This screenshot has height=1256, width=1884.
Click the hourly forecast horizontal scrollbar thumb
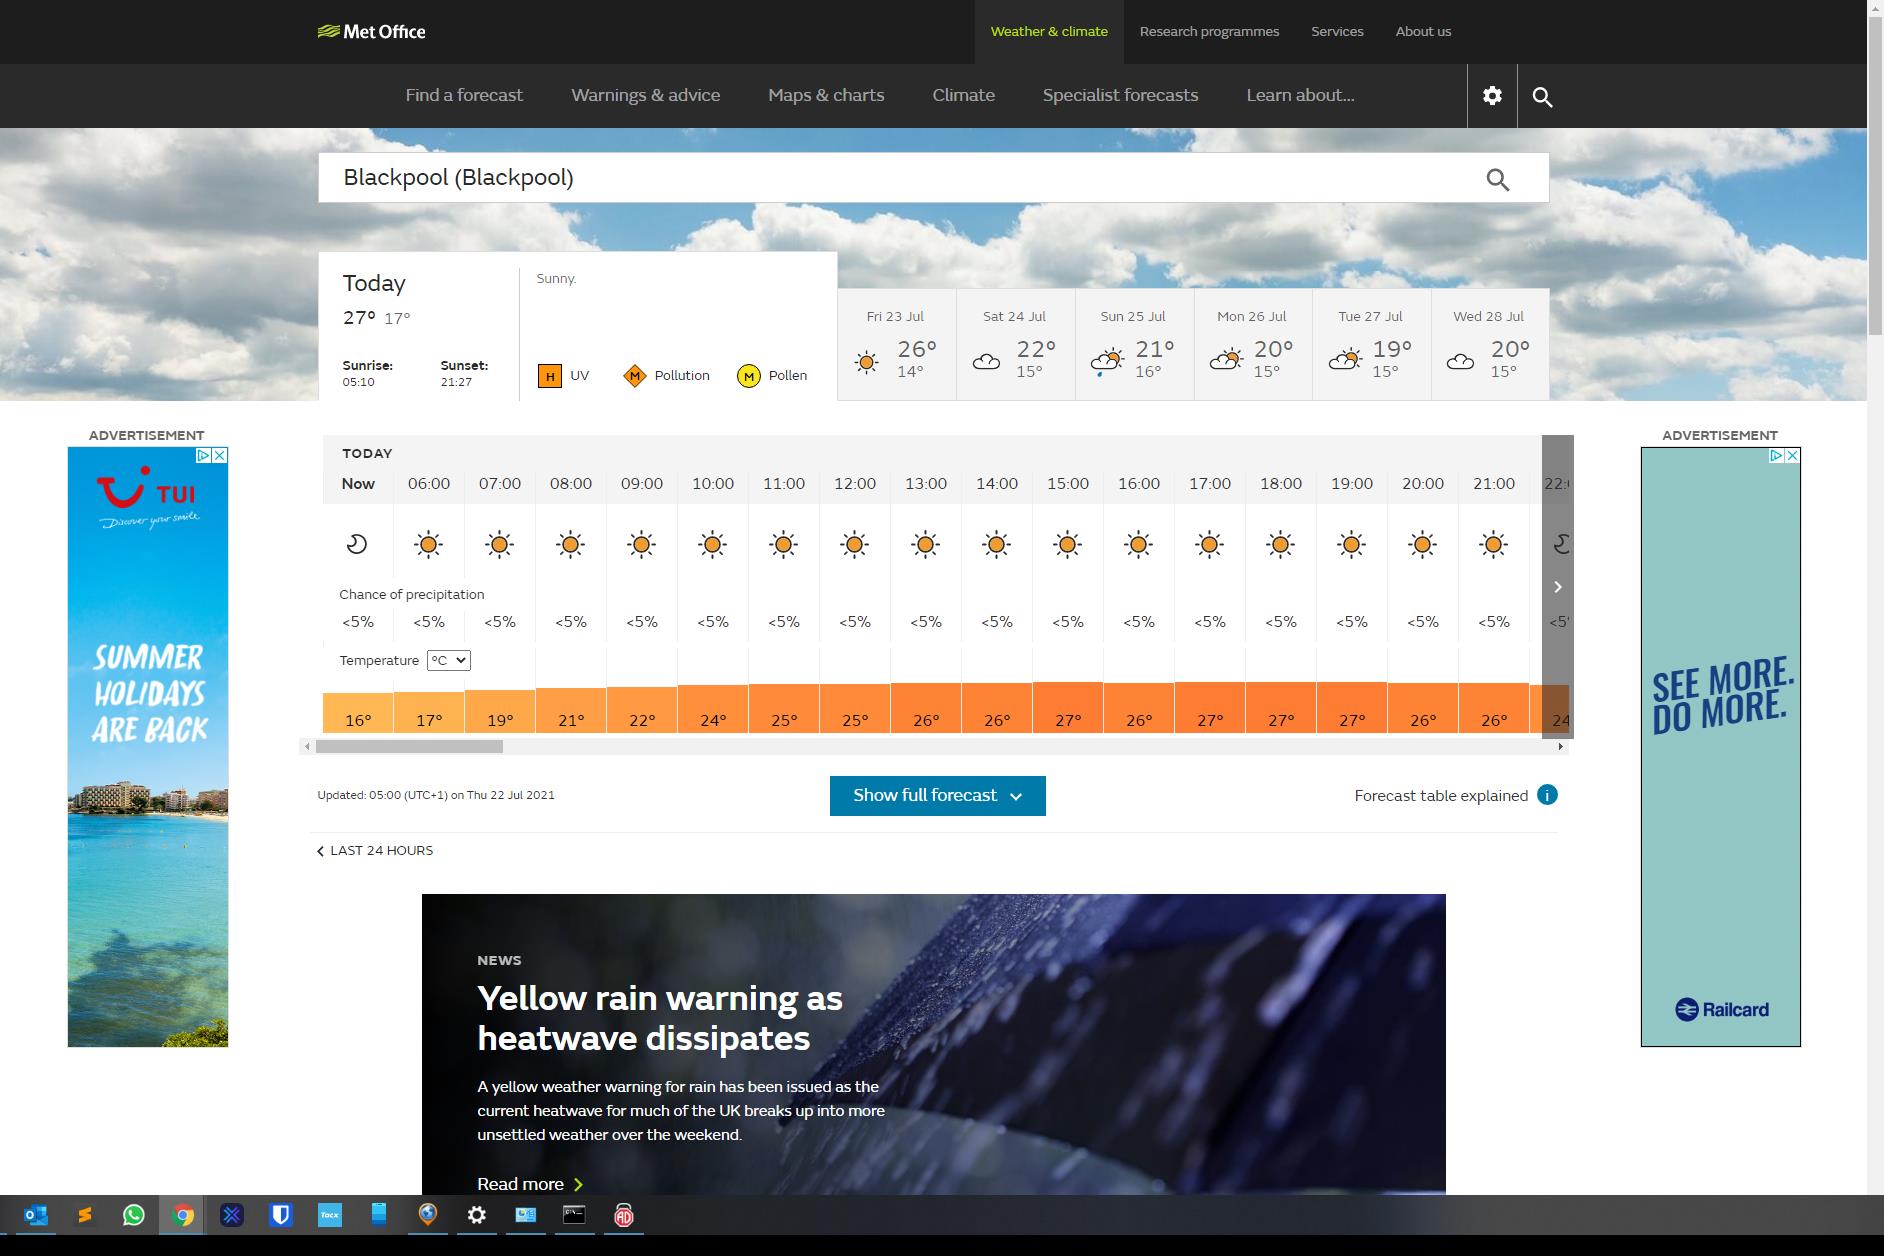(409, 746)
